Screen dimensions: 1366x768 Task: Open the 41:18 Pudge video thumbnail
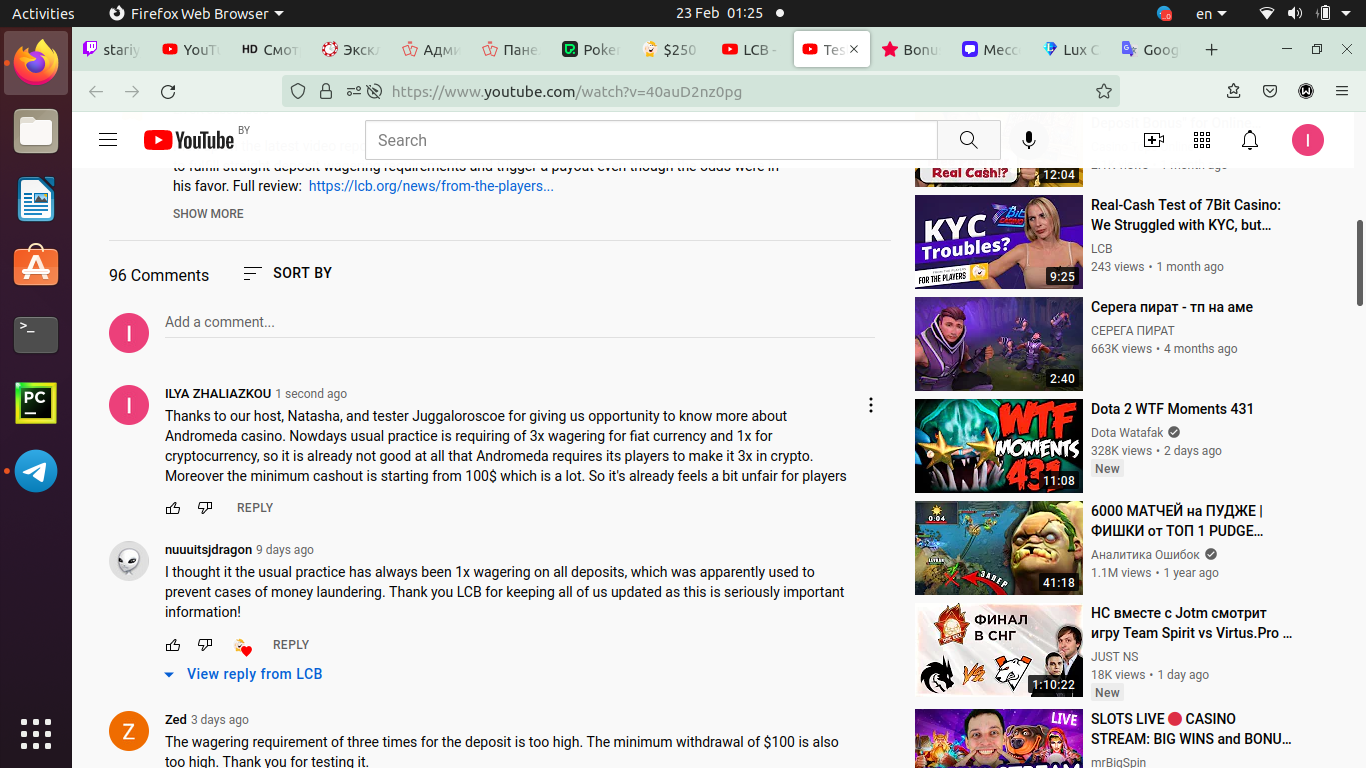click(x=999, y=548)
